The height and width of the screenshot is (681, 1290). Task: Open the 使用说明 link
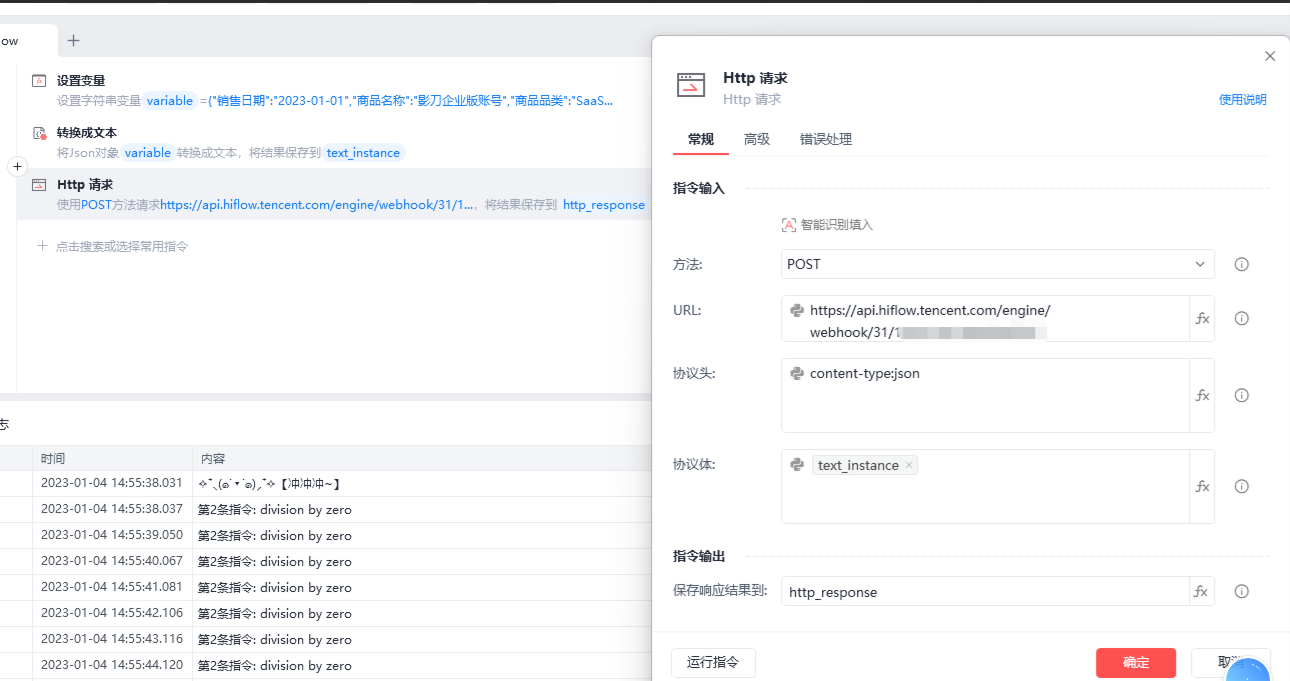[1242, 100]
